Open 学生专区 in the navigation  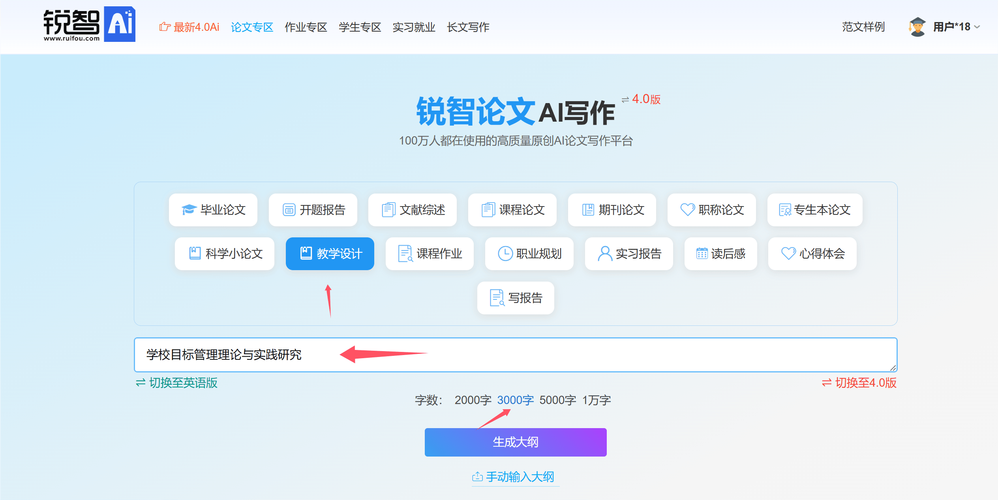(360, 27)
